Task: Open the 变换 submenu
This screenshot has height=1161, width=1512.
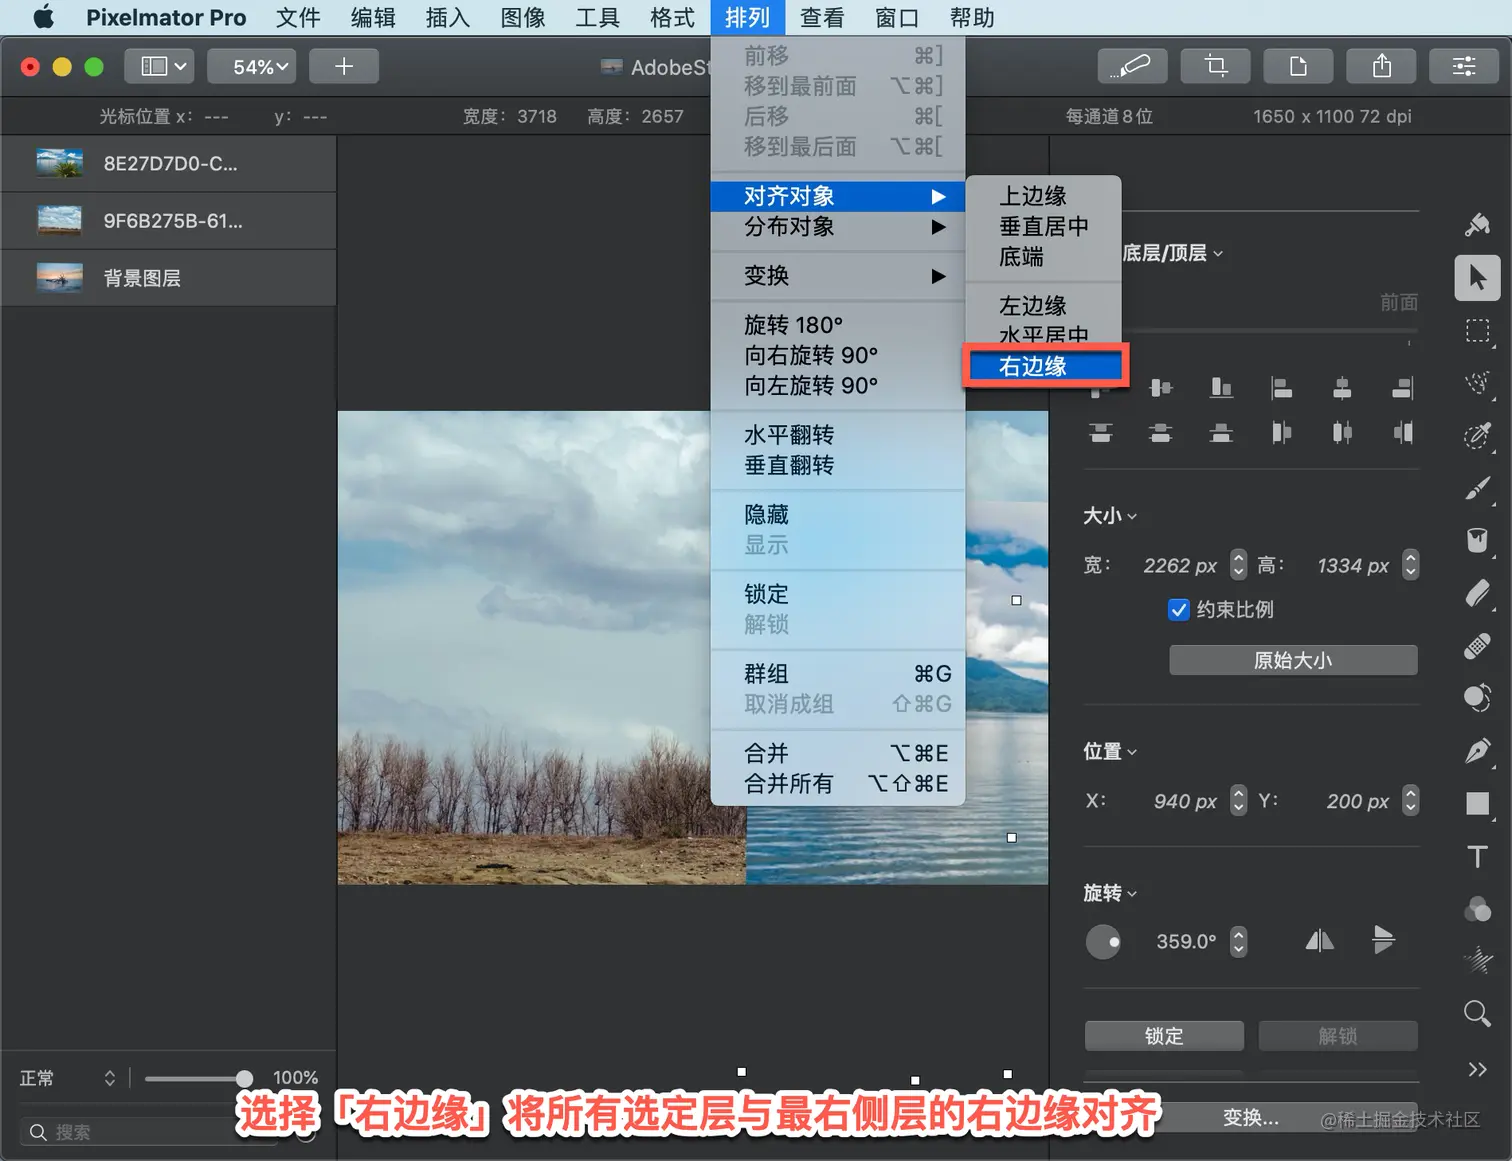Action: coord(838,276)
